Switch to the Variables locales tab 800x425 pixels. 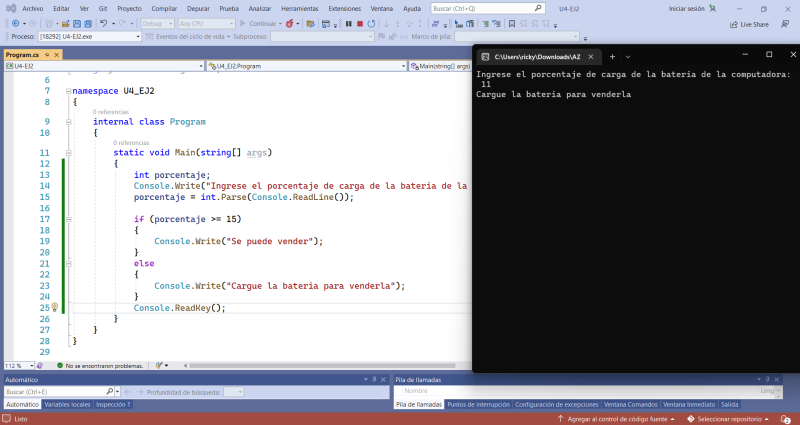coord(67,404)
